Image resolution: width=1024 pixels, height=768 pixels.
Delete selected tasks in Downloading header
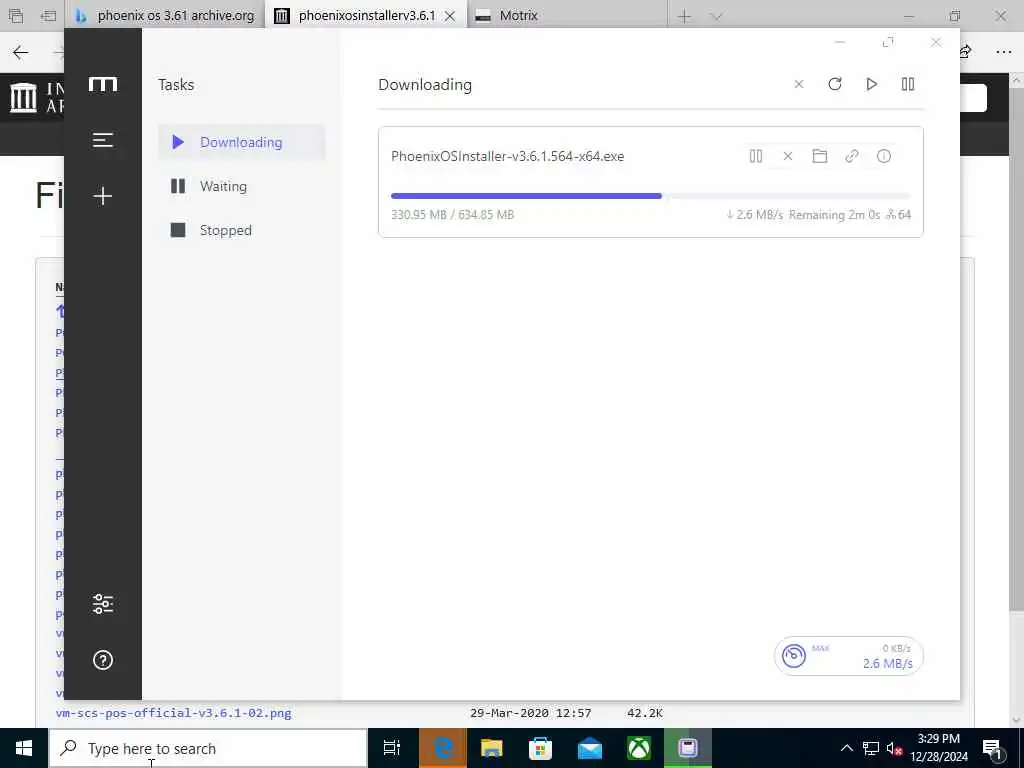[799, 84]
